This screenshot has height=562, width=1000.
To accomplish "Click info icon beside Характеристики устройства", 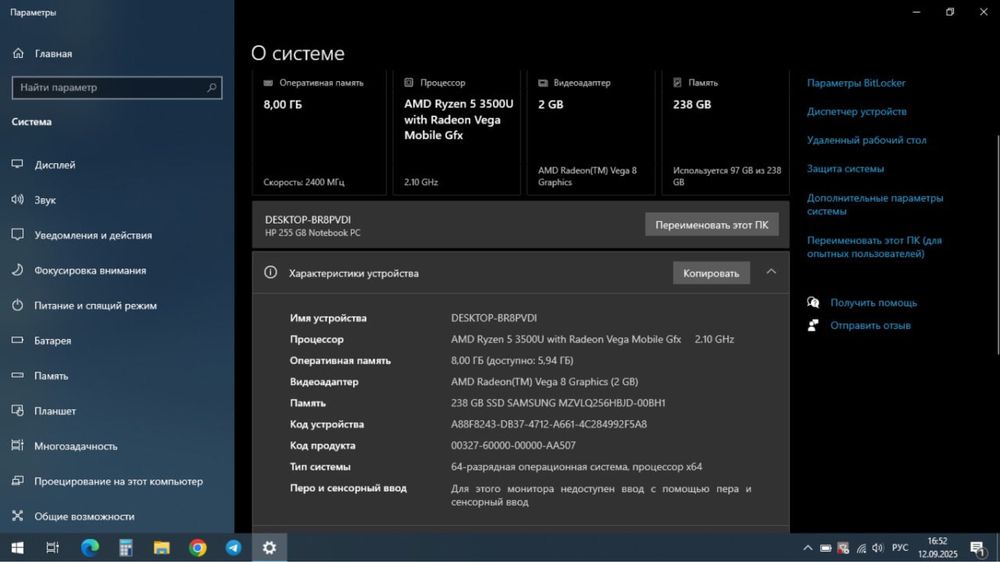I will coord(270,272).
